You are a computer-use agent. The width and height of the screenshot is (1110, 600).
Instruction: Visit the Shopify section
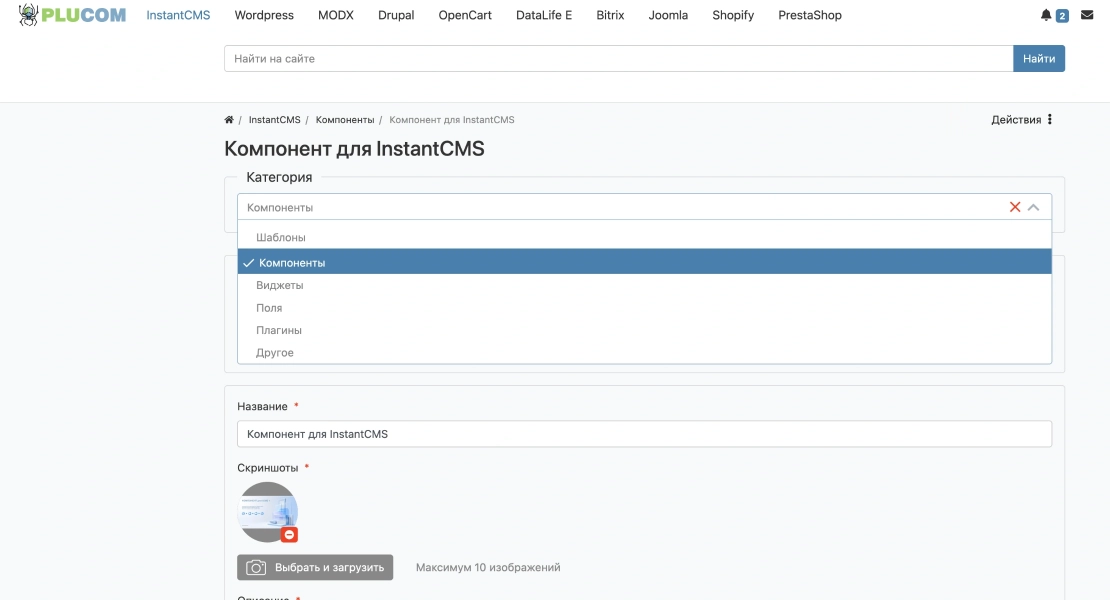[x=733, y=15]
